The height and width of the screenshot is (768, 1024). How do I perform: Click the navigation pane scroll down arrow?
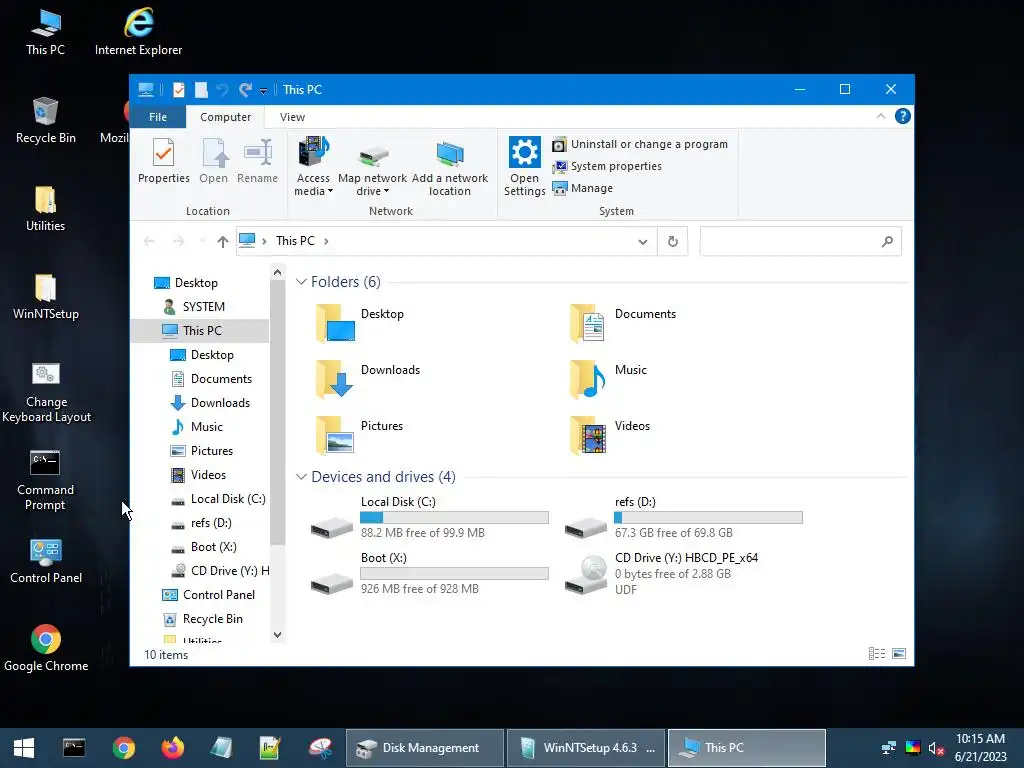coord(278,635)
